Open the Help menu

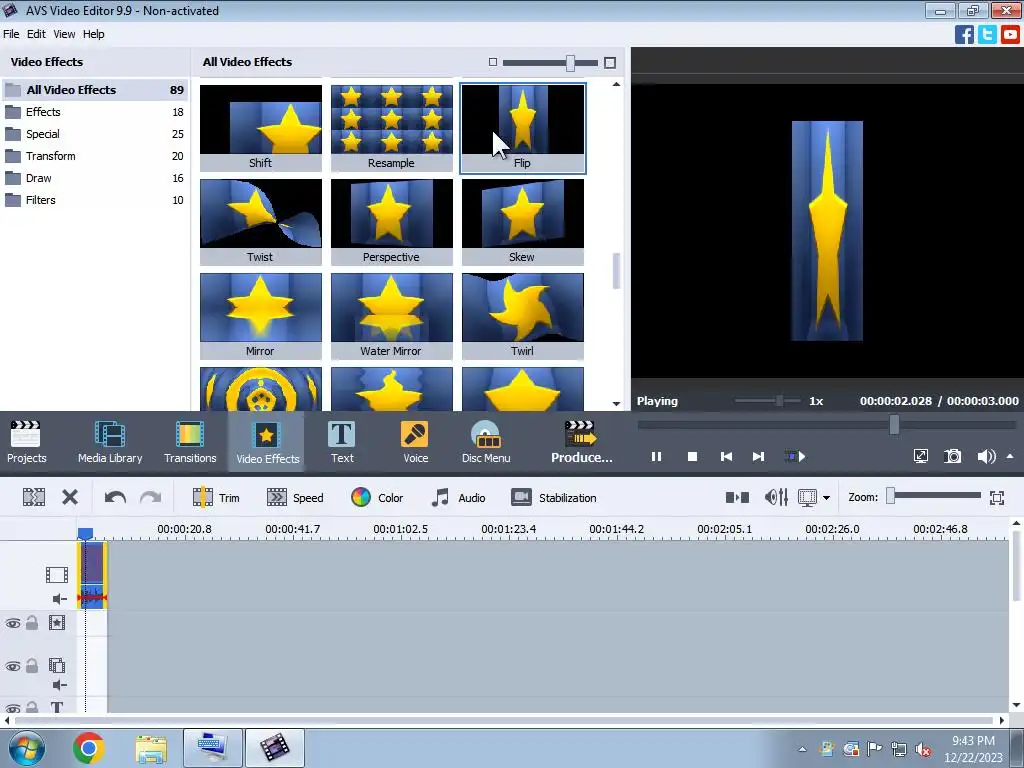93,34
